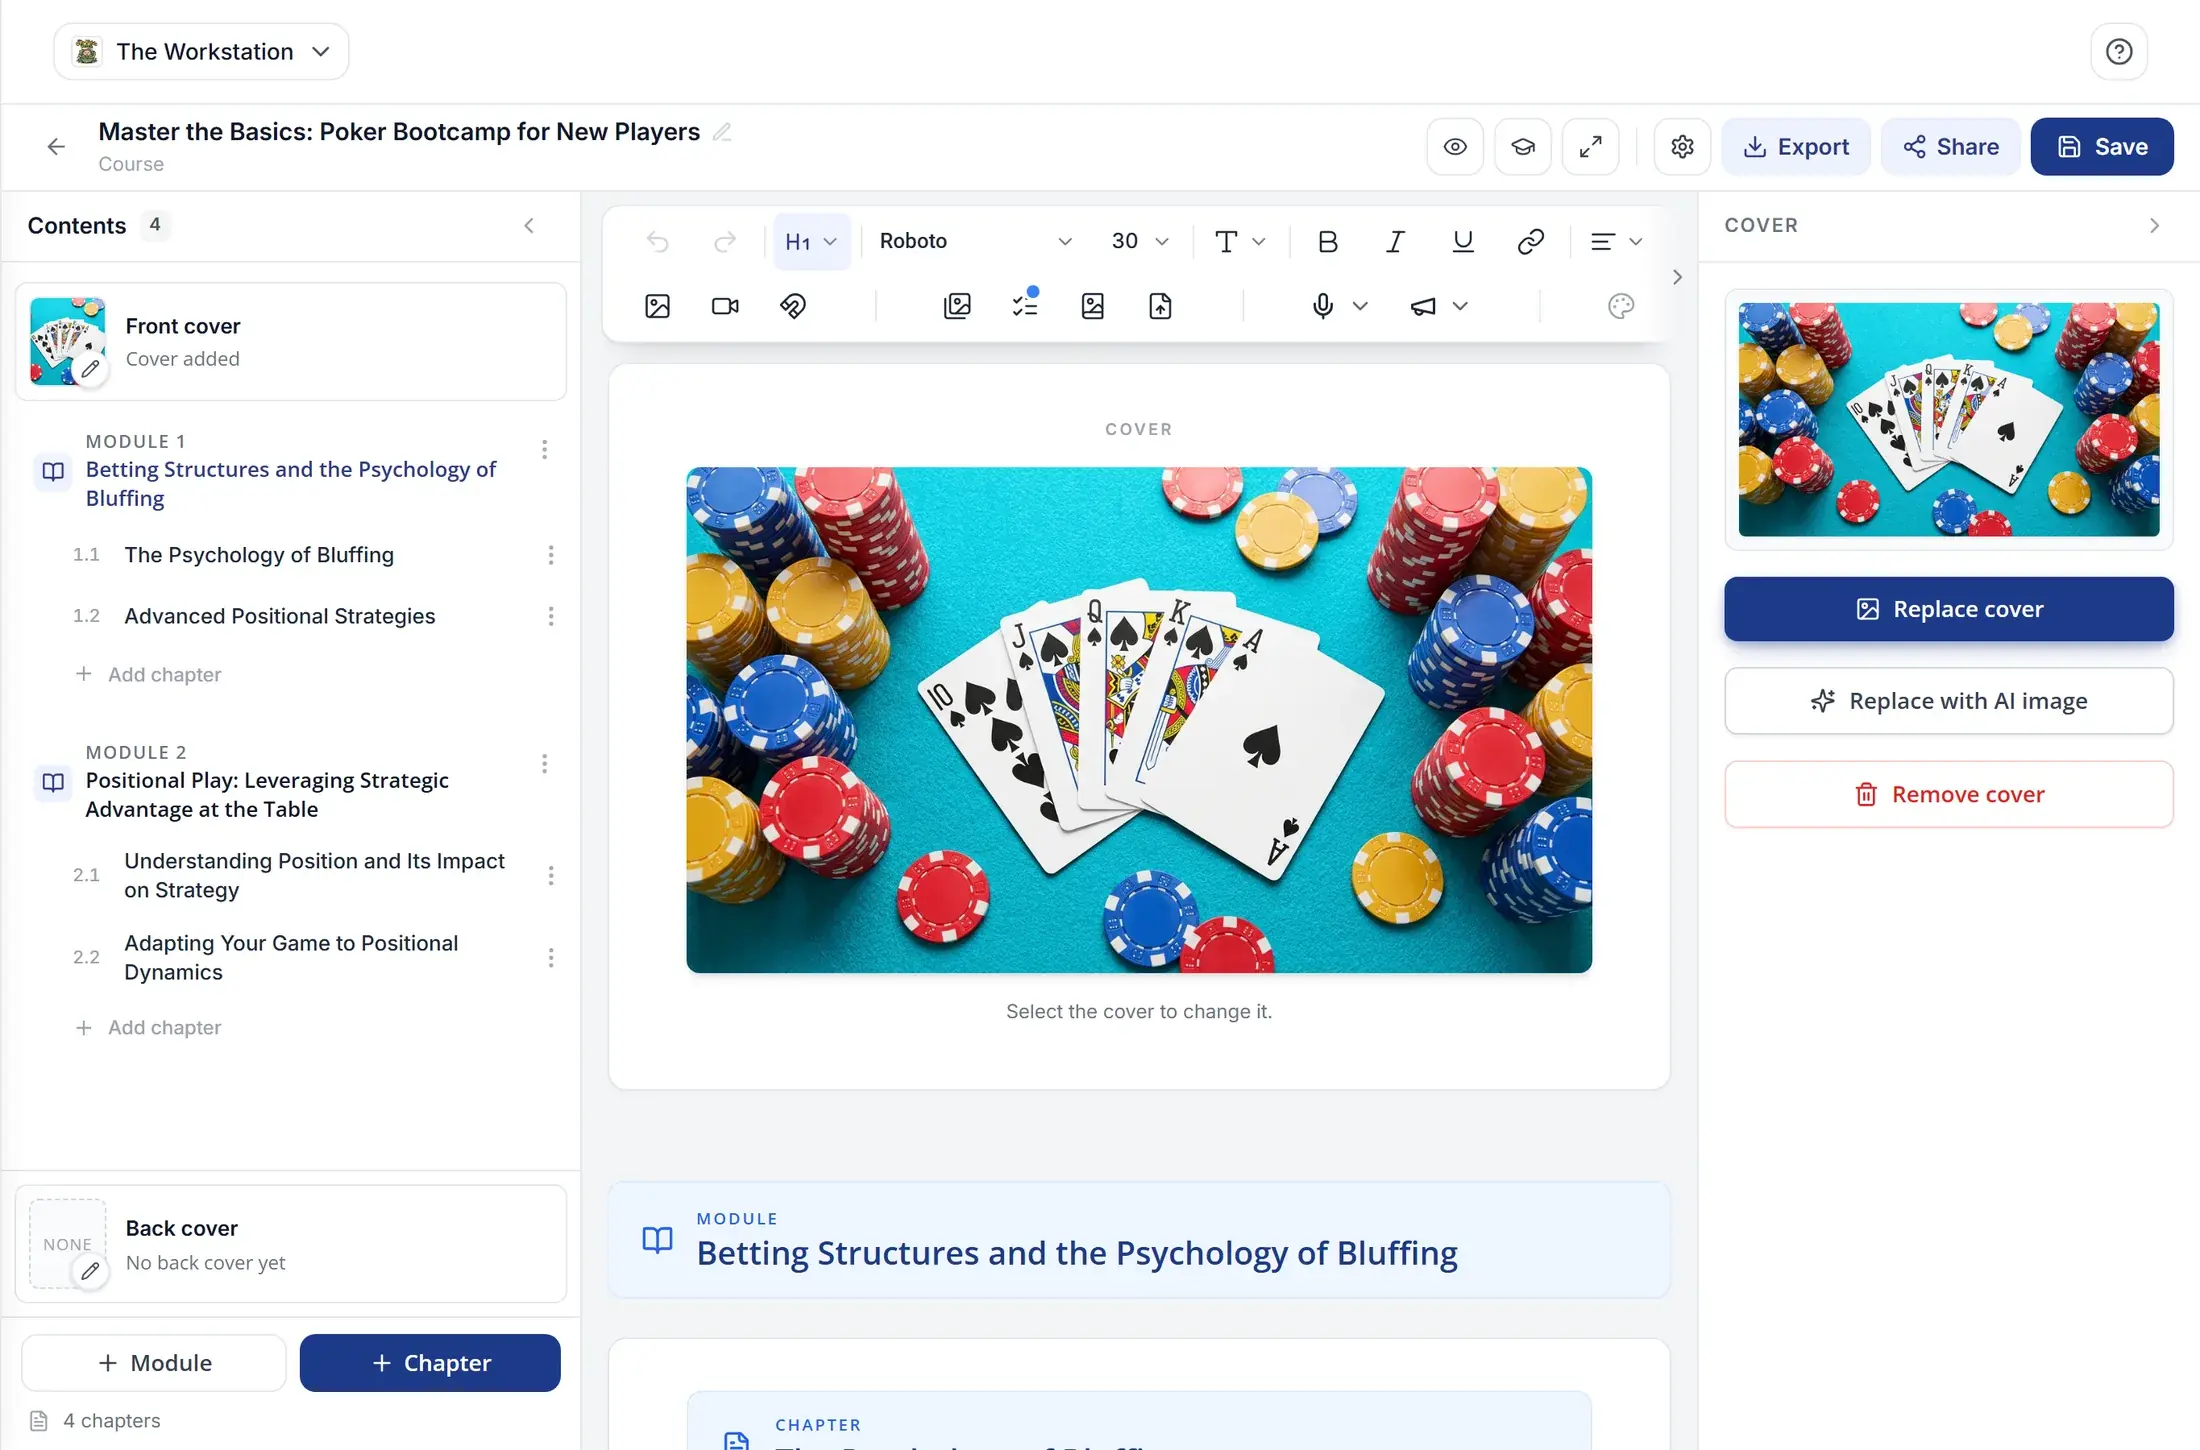This screenshot has width=2200, height=1450.
Task: Expand editor to fullscreen with the arrows icon
Action: [1591, 147]
